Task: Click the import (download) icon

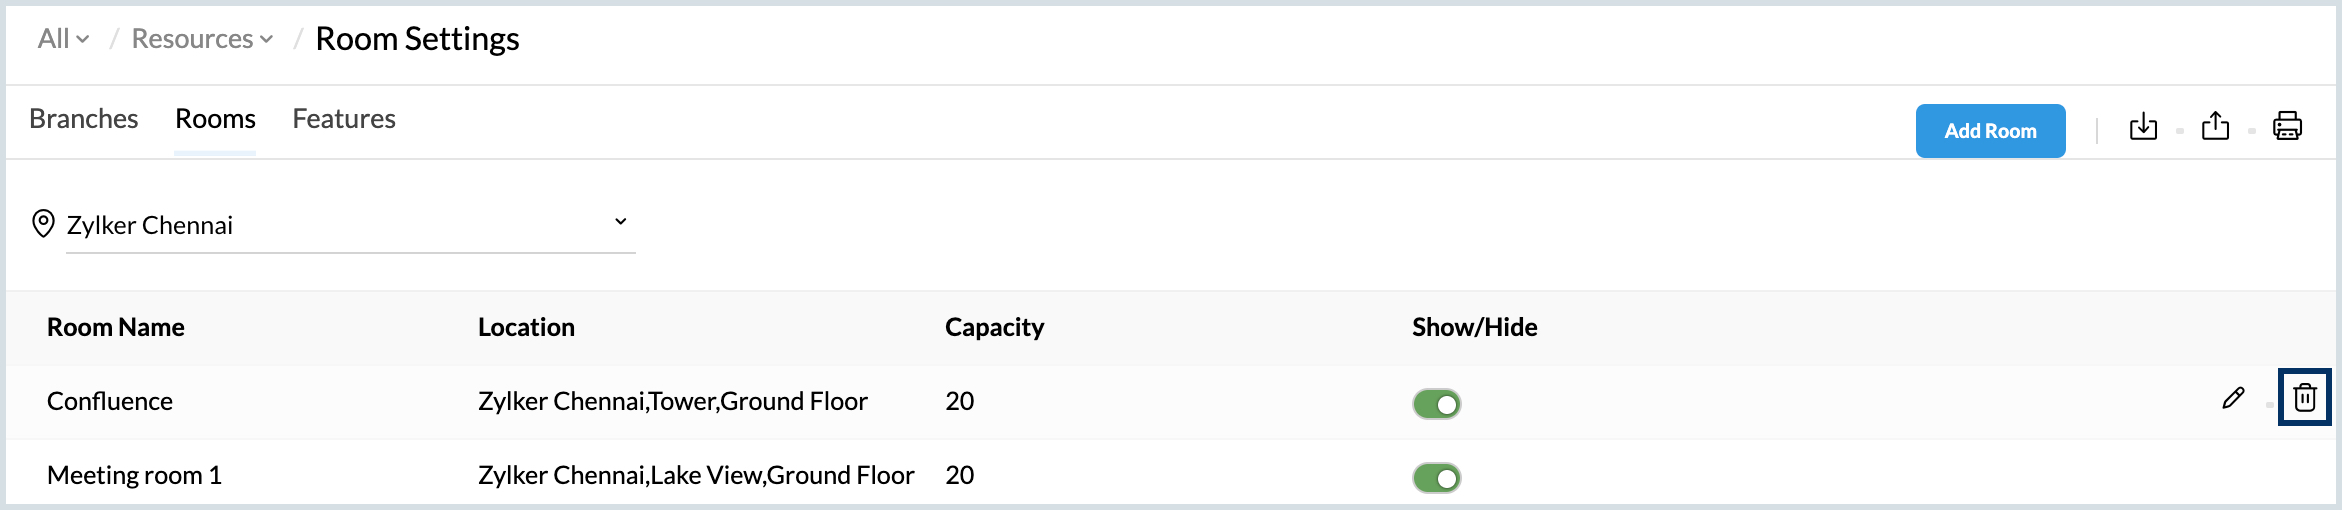Action: click(x=2143, y=127)
